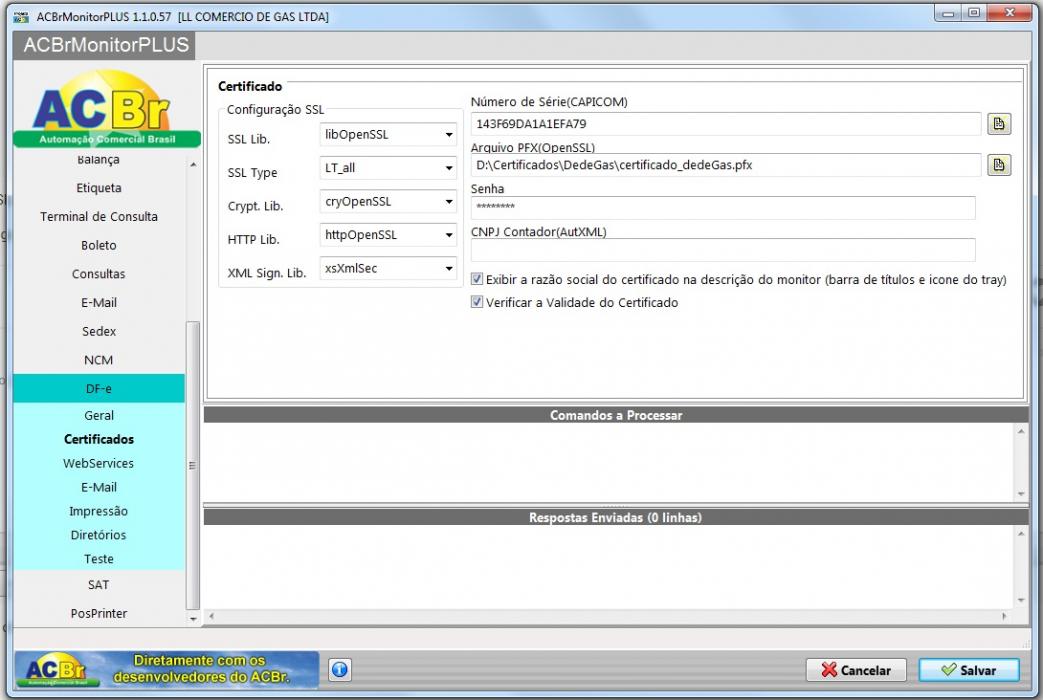The width and height of the screenshot is (1043, 700).
Task: Click the Arquivo PFX(OpenSSL) path field
Action: coord(726,165)
